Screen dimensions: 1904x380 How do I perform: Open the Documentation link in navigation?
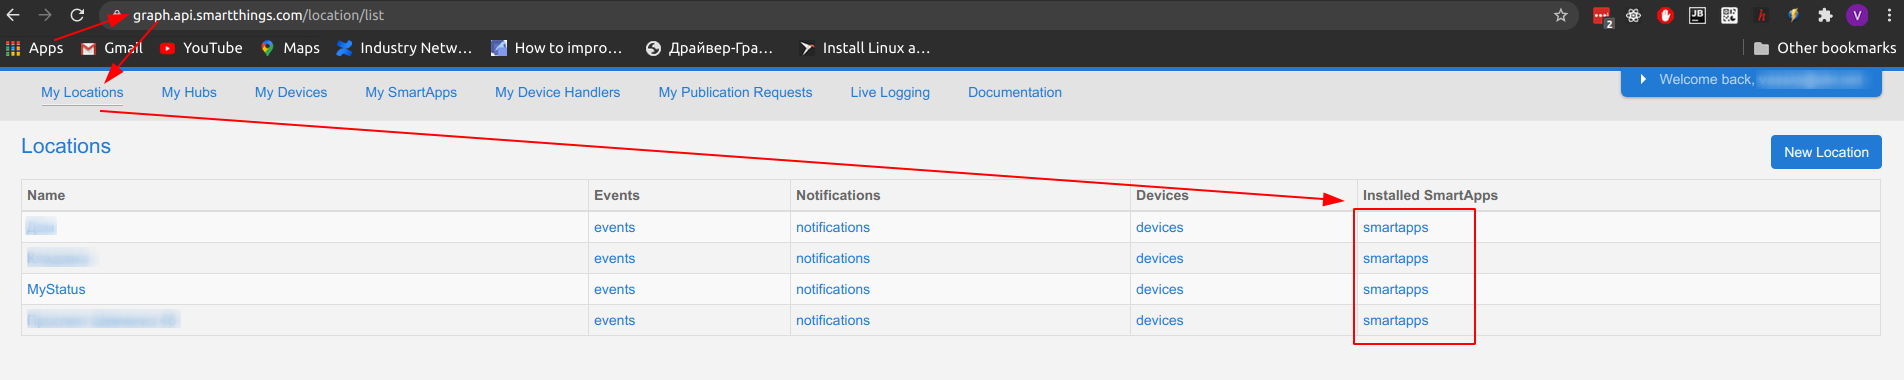(1015, 92)
